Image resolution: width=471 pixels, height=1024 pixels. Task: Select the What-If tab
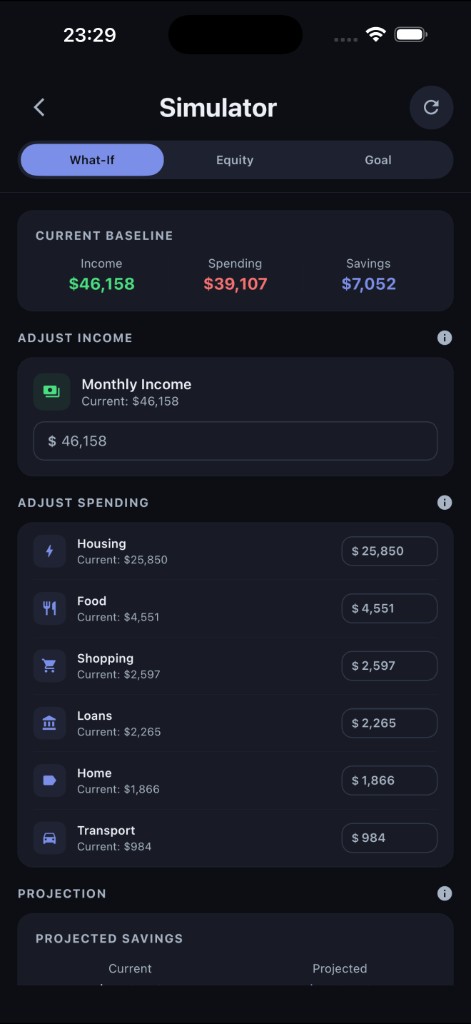pos(92,160)
